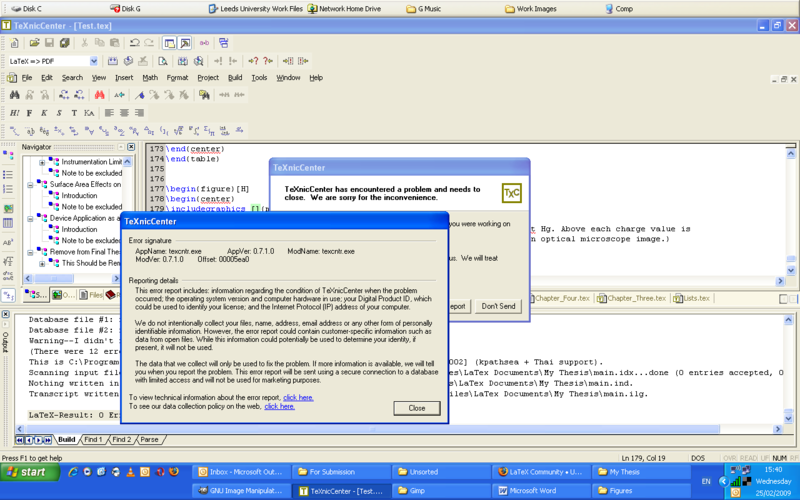Close the Navigator pane with its X
800x500 pixels.
click(131, 147)
